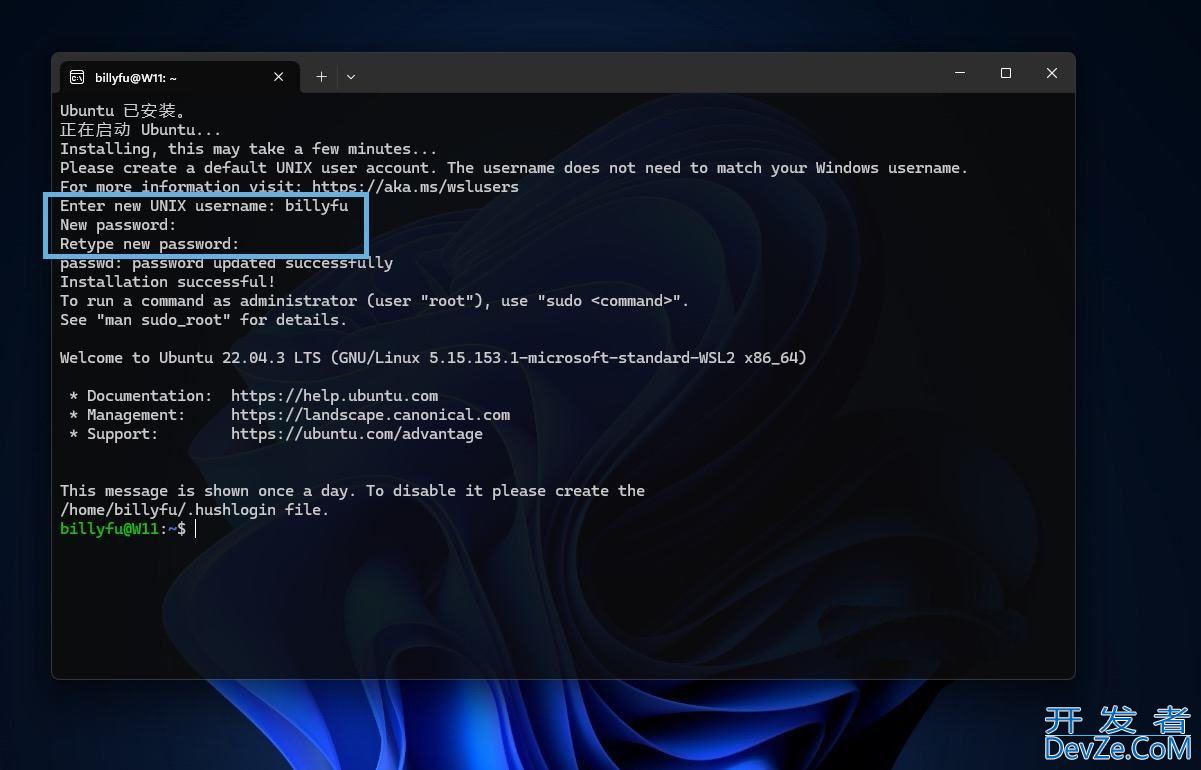This screenshot has width=1201, height=770.
Task: Click the '* Management:' label
Action: [127, 415]
